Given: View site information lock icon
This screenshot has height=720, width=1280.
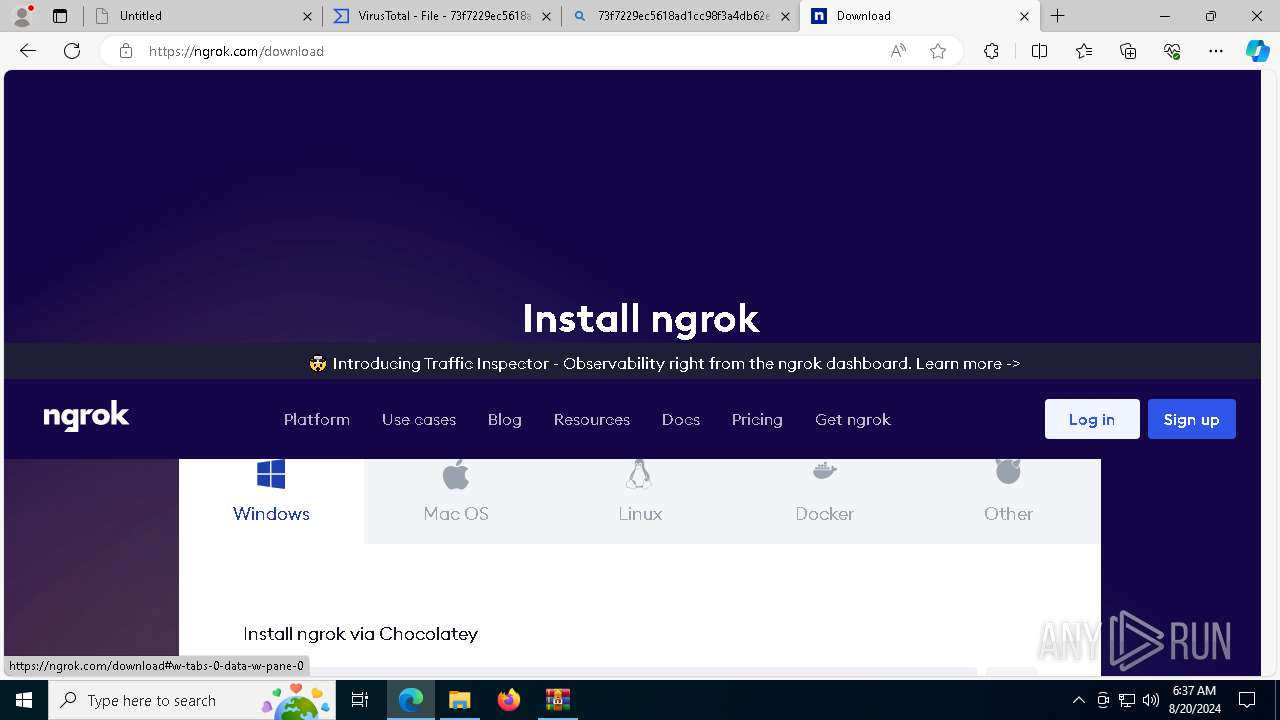Looking at the screenshot, I should pyautogui.click(x=126, y=51).
